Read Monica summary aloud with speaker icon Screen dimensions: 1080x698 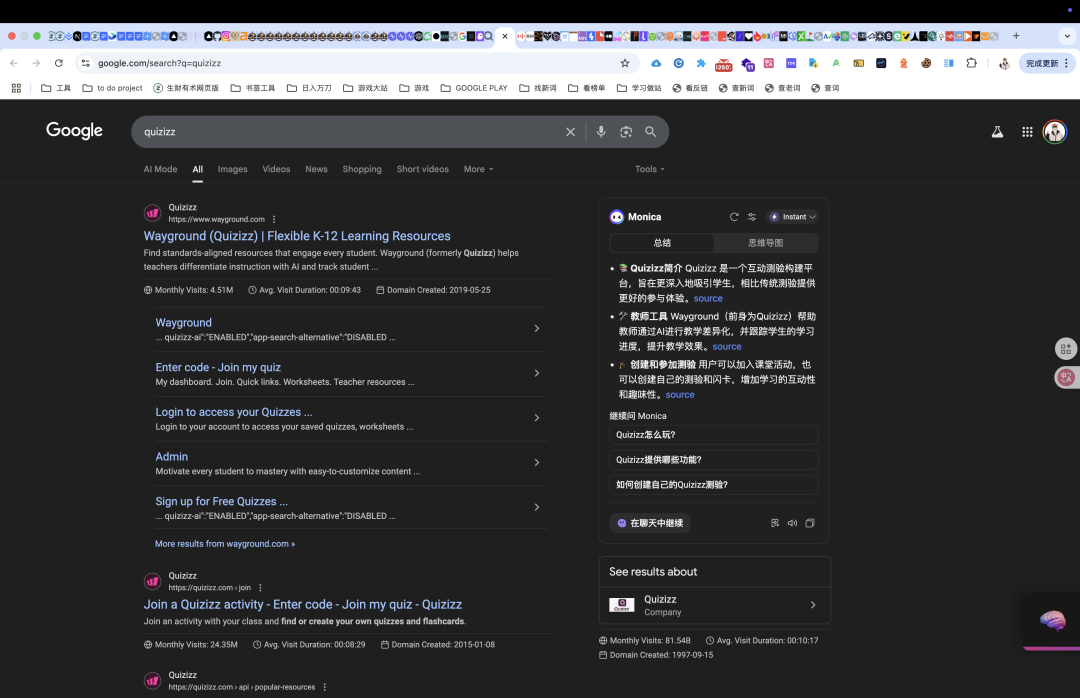click(792, 523)
